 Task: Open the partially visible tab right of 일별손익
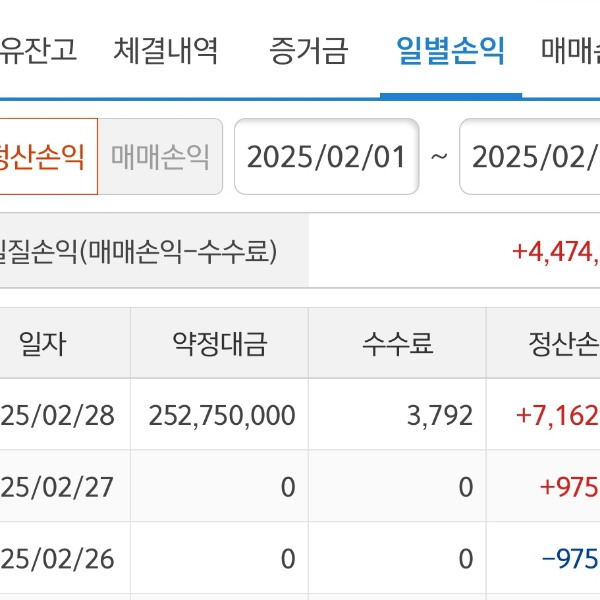pyautogui.click(x=570, y=50)
